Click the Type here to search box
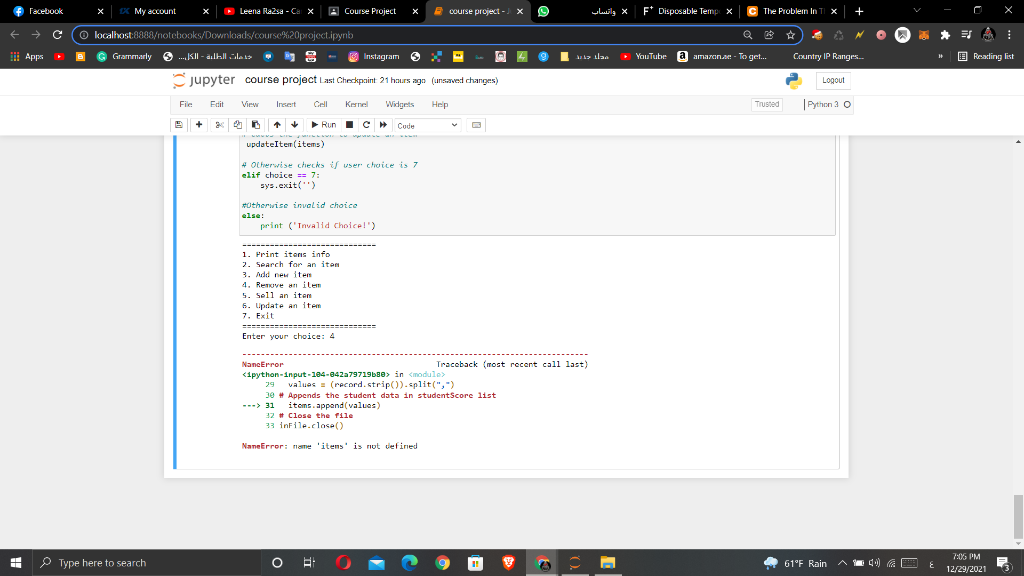This screenshot has height=576, width=1024. point(146,562)
